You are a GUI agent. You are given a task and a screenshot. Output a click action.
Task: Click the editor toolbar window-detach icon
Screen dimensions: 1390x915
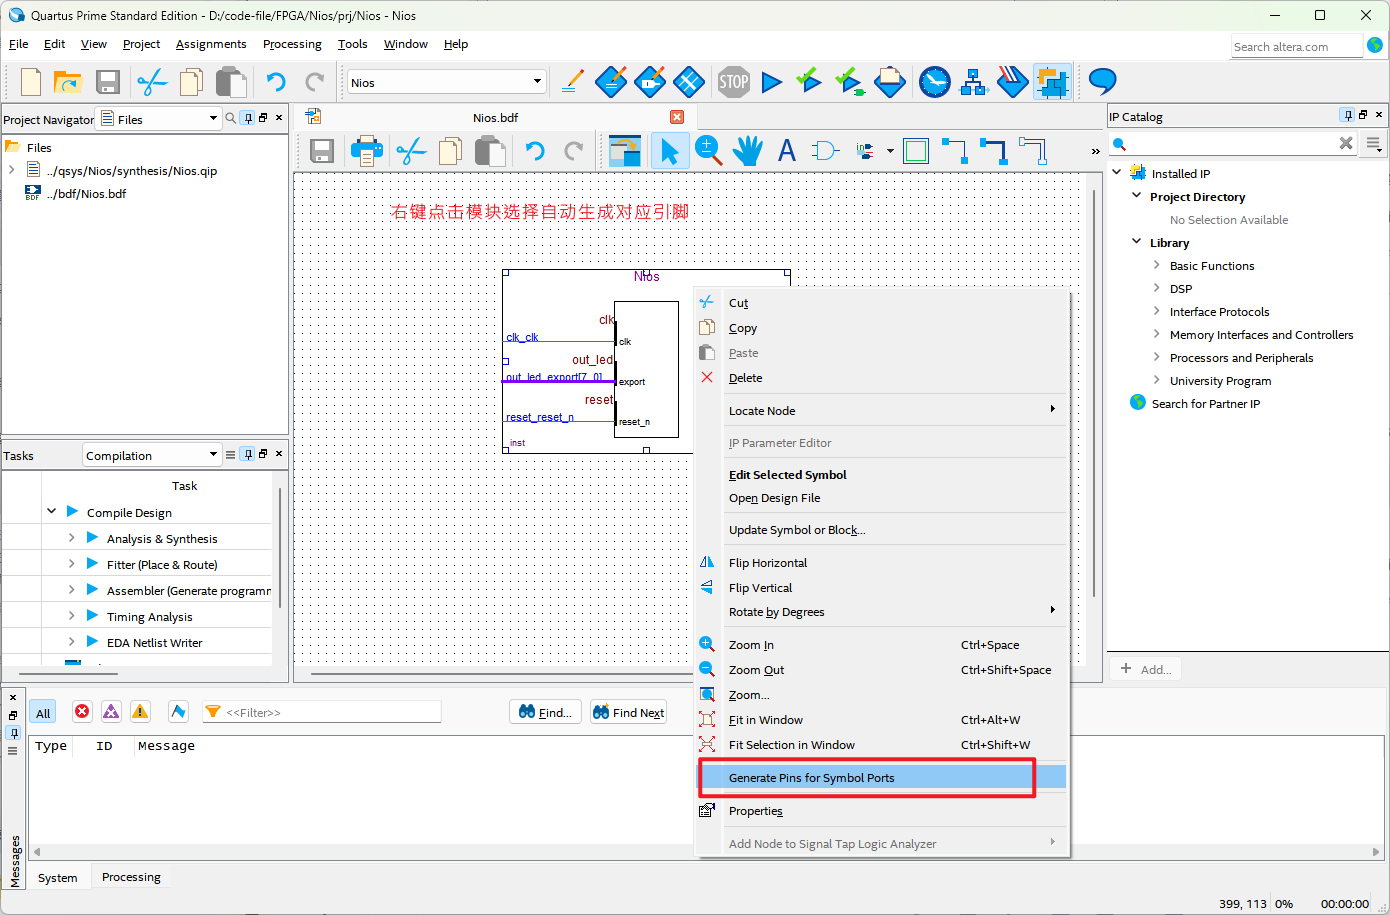pyautogui.click(x=625, y=151)
